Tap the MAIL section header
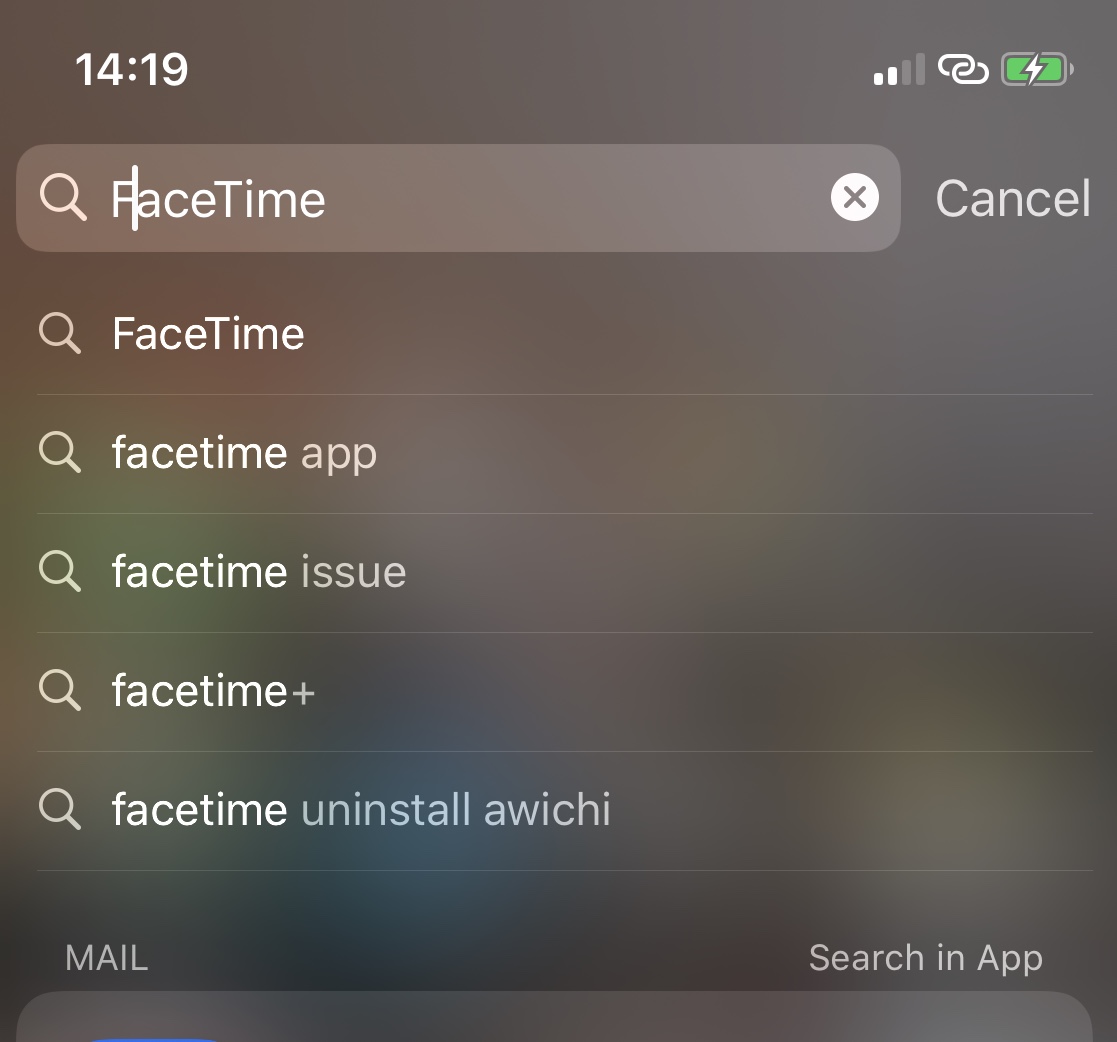The image size is (1117, 1042). 106,958
